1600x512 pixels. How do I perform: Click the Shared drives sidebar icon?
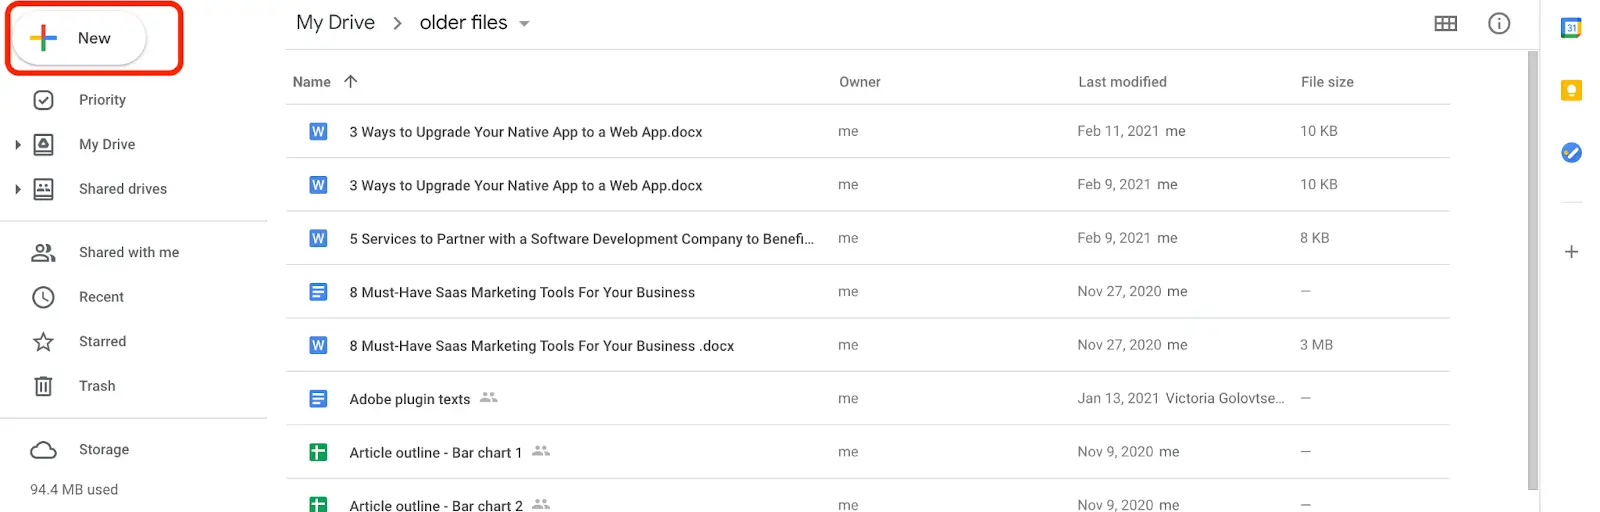tap(43, 189)
